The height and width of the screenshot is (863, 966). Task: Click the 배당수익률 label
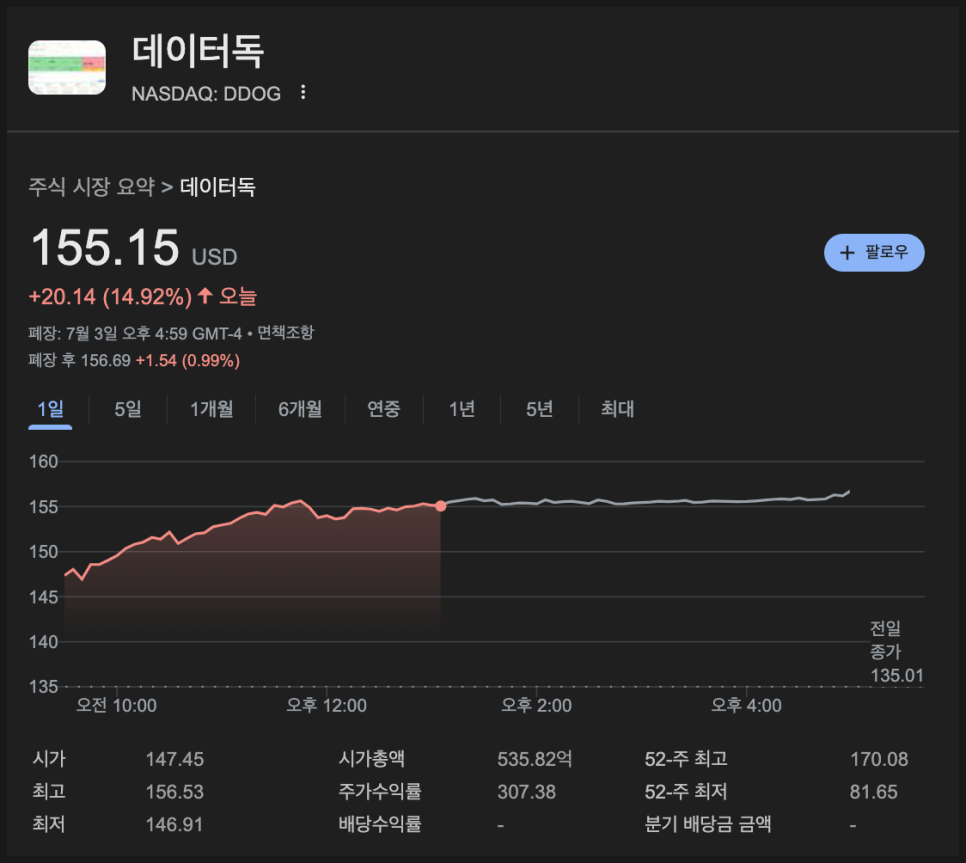[x=380, y=824]
